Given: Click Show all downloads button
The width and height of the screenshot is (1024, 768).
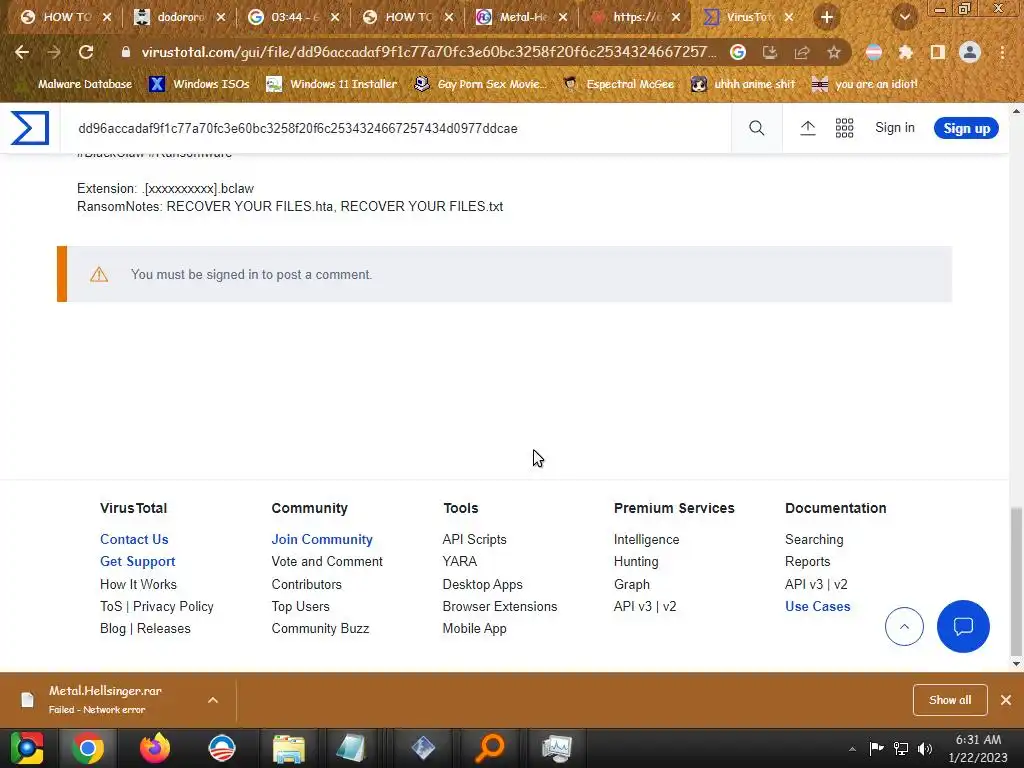Looking at the screenshot, I should point(950,700).
